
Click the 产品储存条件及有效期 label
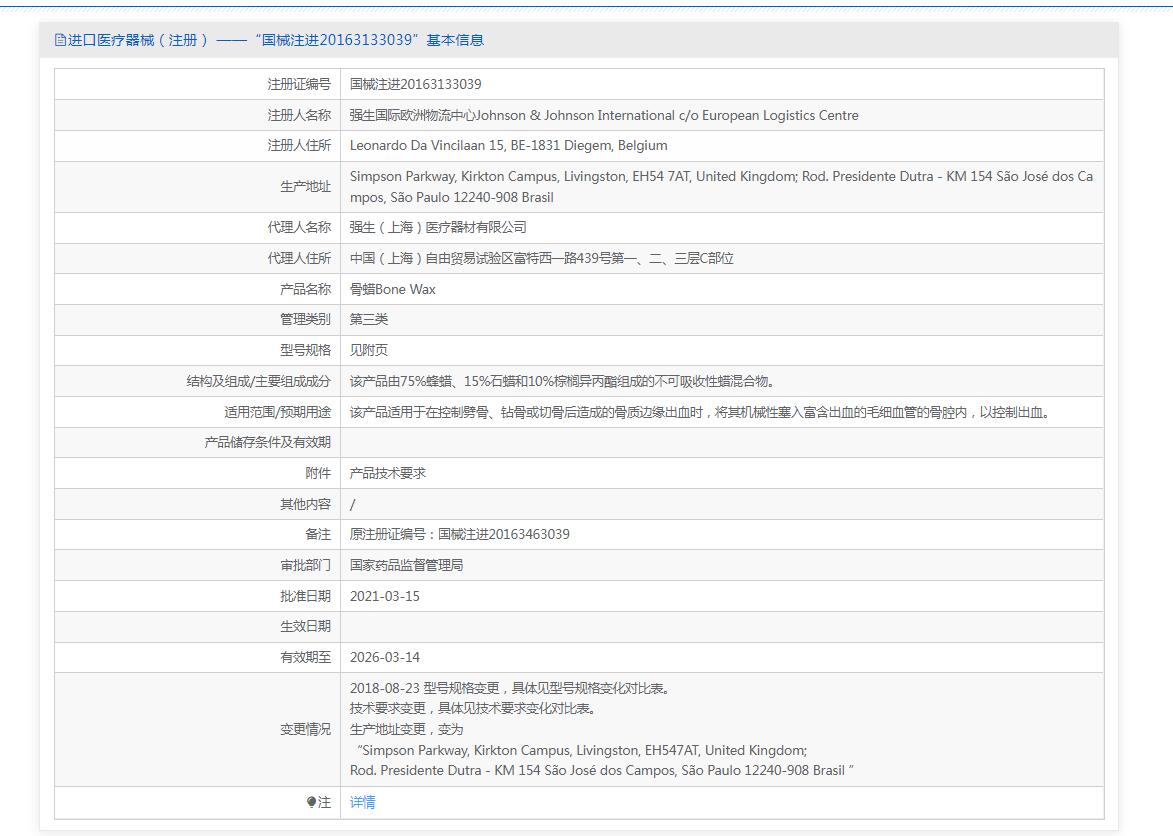[x=268, y=443]
